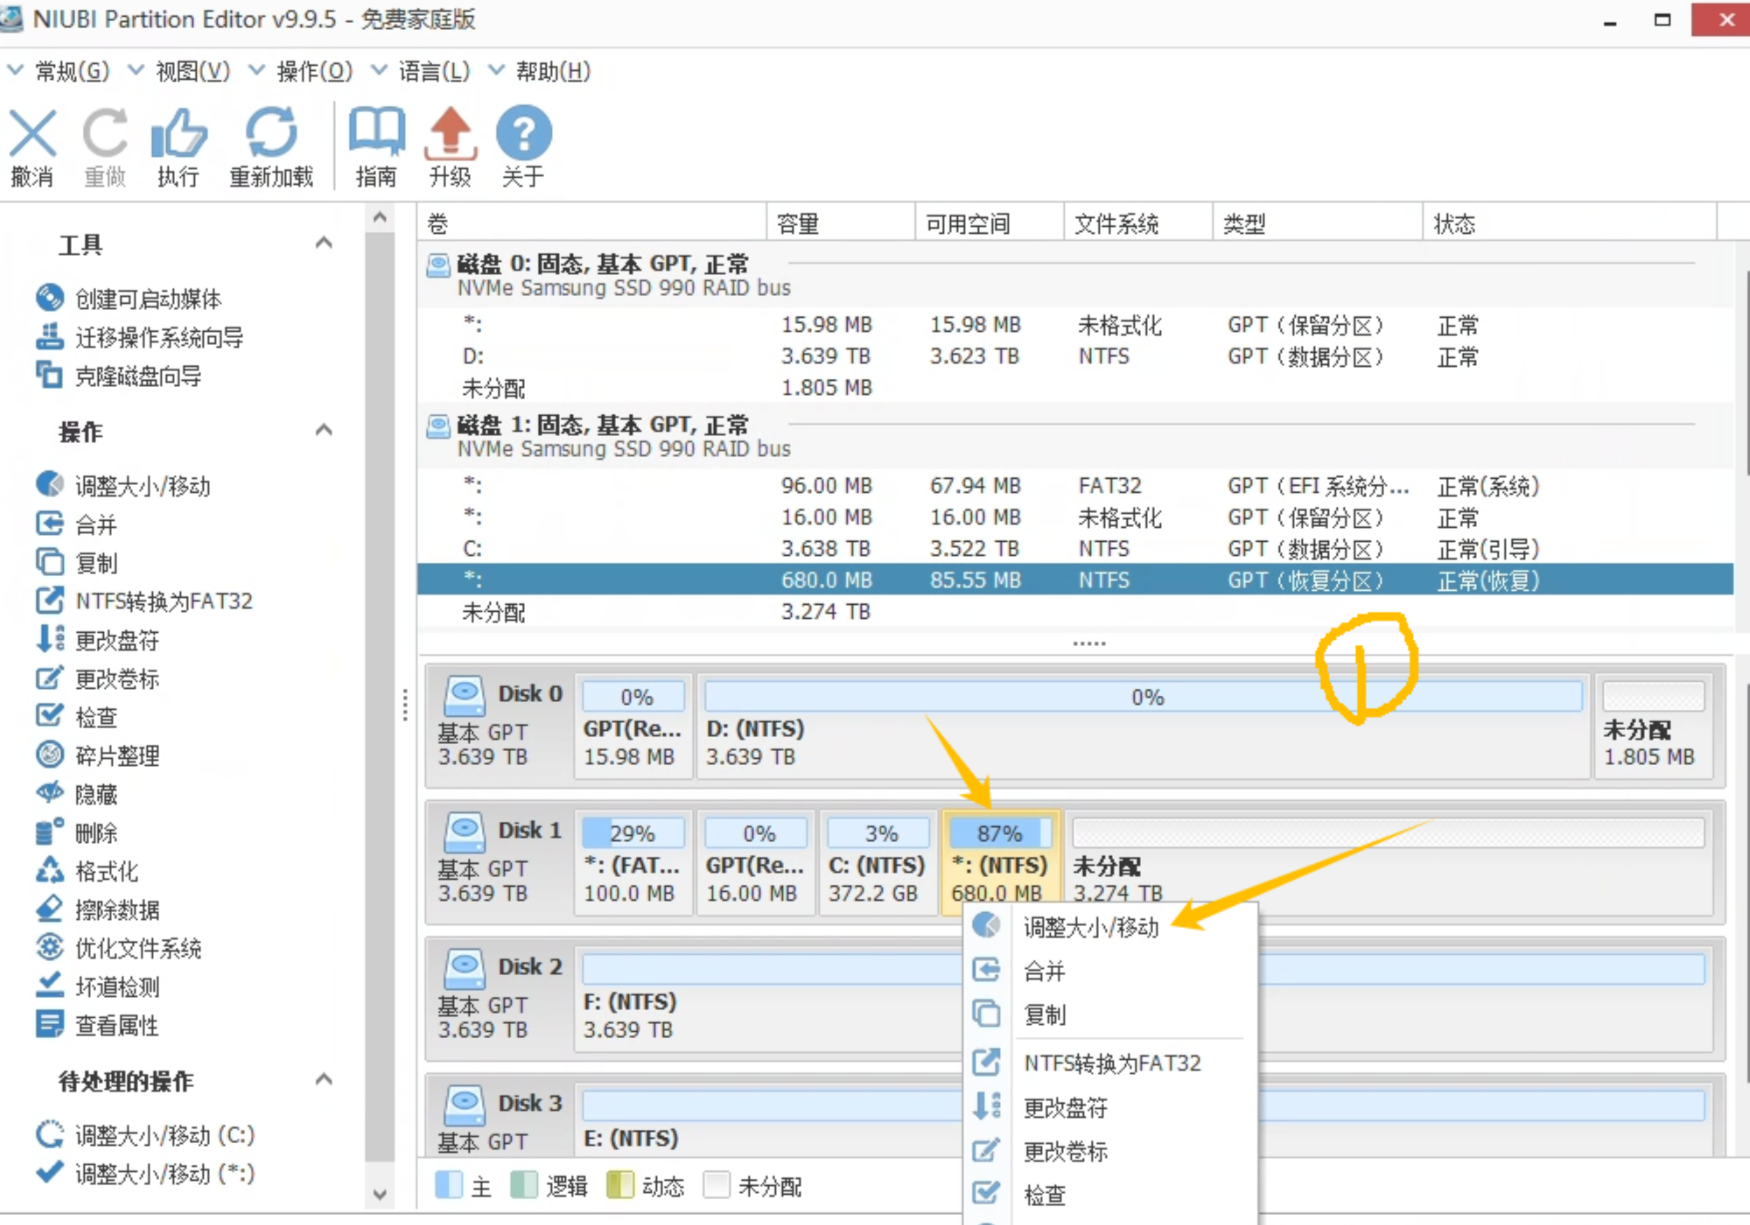This screenshot has width=1750, height=1225.
Task: Select the D: (NTFS) 3.639 TB partition block
Action: click(x=1143, y=725)
